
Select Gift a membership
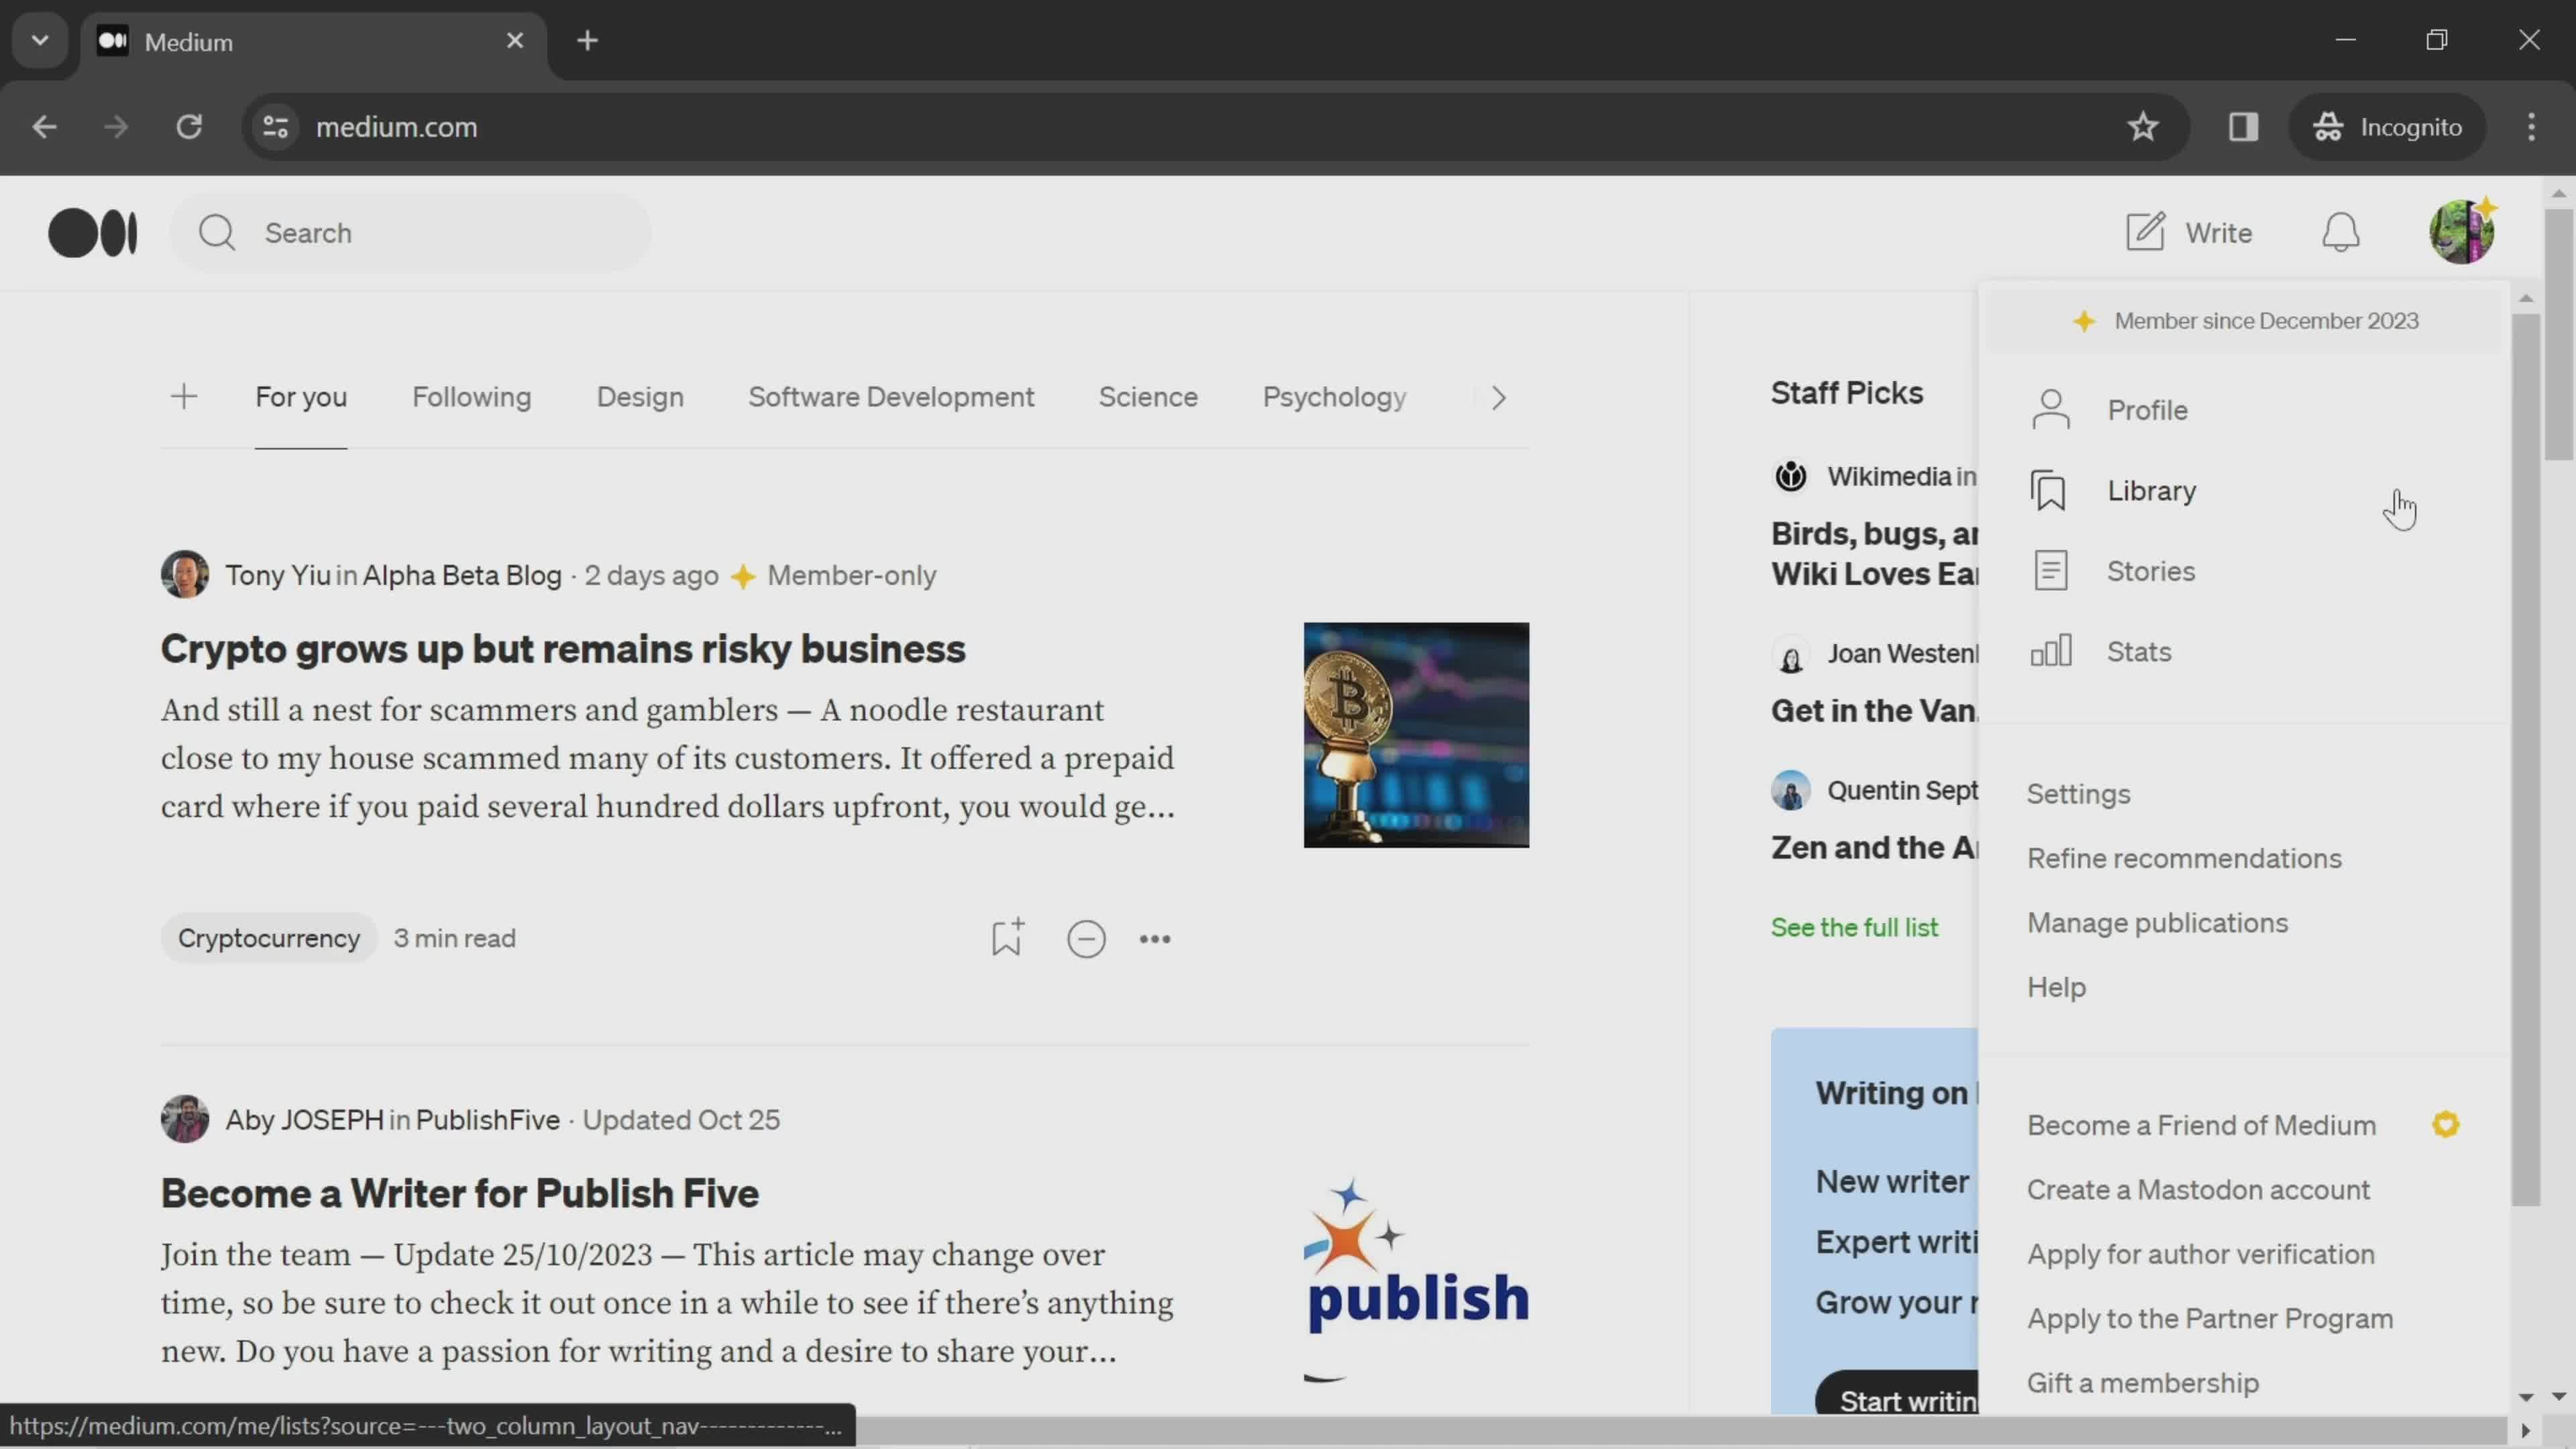(2142, 1383)
